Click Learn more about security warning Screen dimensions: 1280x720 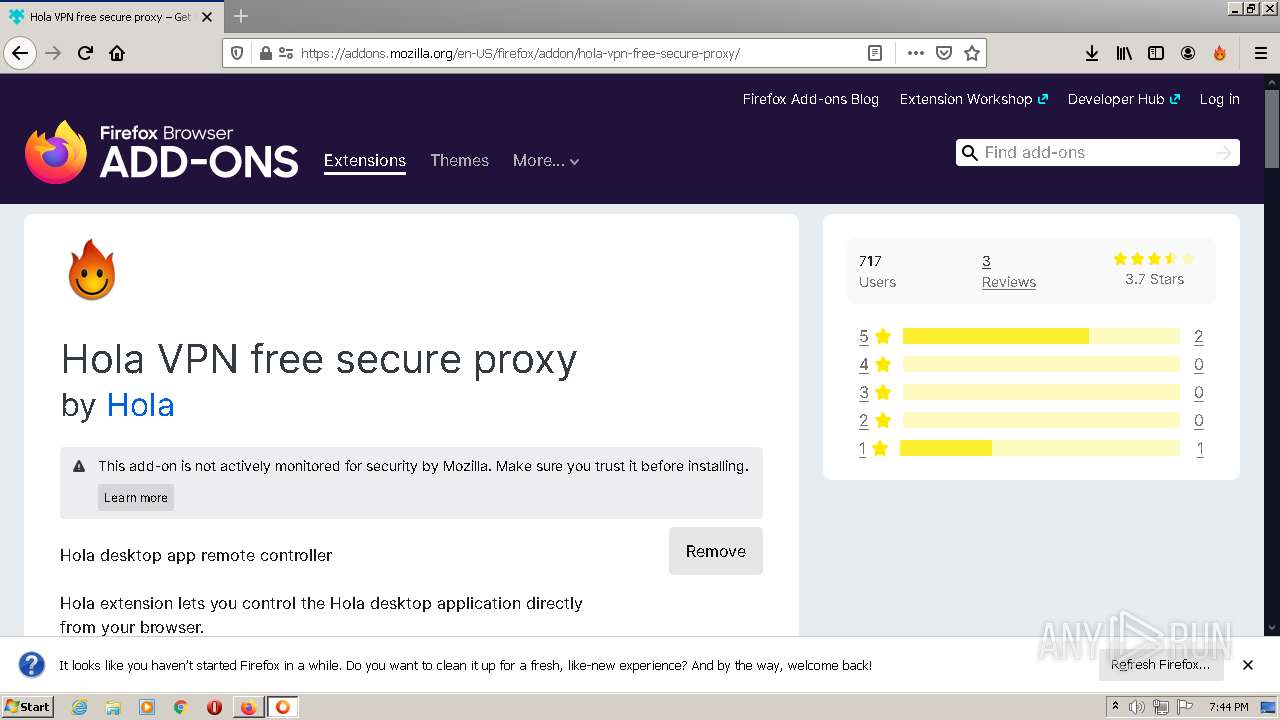[x=136, y=498]
